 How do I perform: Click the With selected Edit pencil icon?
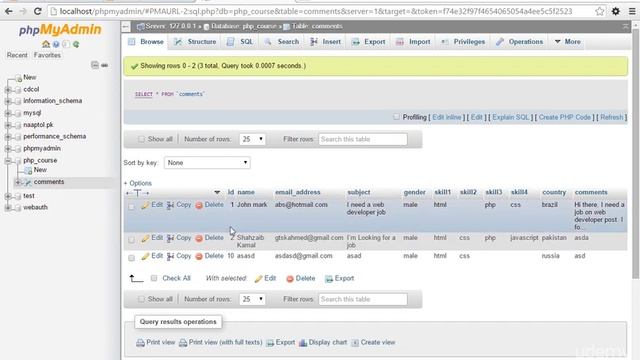coord(258,279)
